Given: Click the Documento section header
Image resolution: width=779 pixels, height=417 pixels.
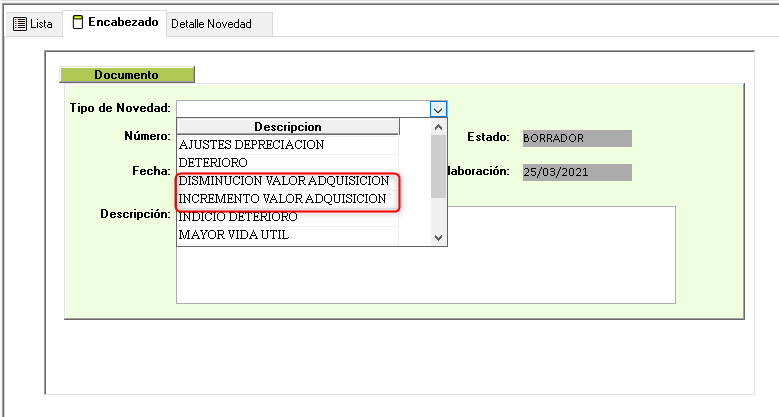Looking at the screenshot, I should click(127, 75).
